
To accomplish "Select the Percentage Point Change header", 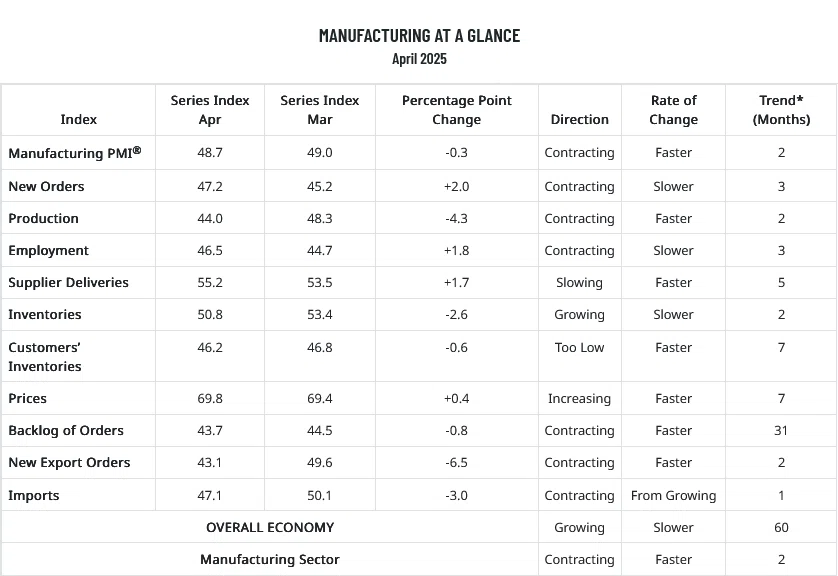I will click(456, 110).
